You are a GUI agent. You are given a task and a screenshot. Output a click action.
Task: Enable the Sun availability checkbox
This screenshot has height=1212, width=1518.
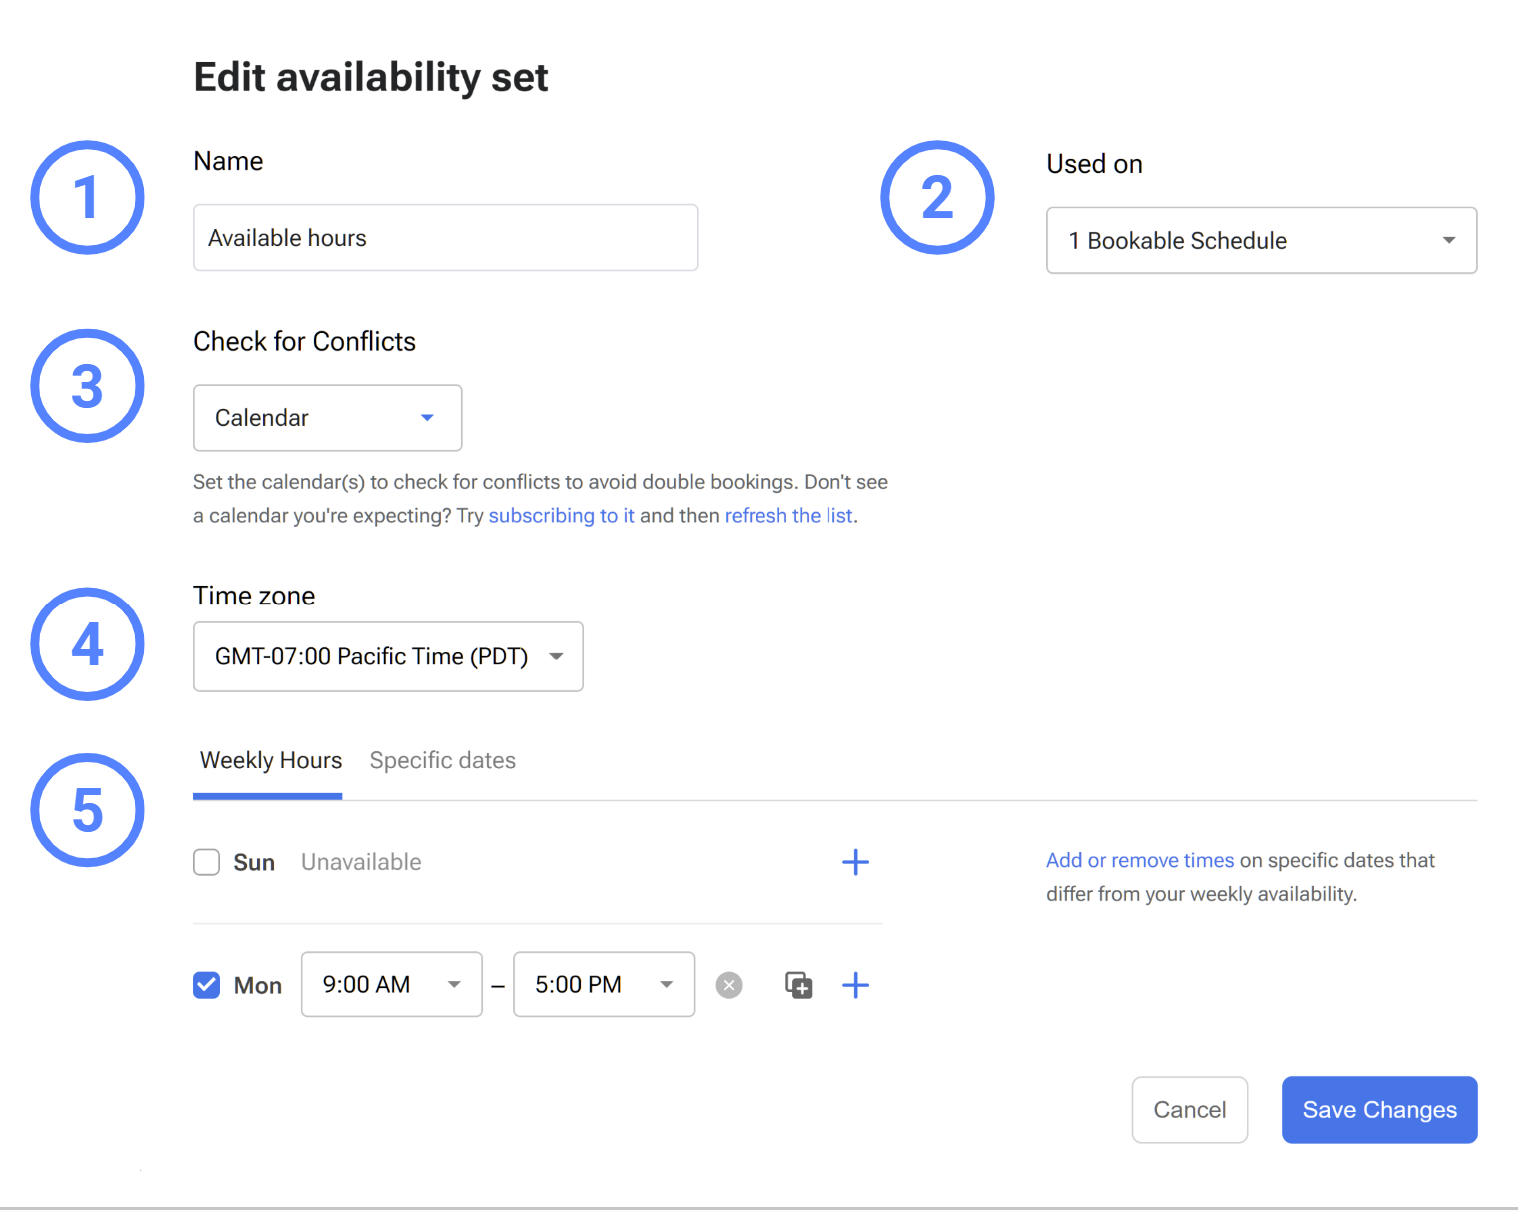pos(206,862)
